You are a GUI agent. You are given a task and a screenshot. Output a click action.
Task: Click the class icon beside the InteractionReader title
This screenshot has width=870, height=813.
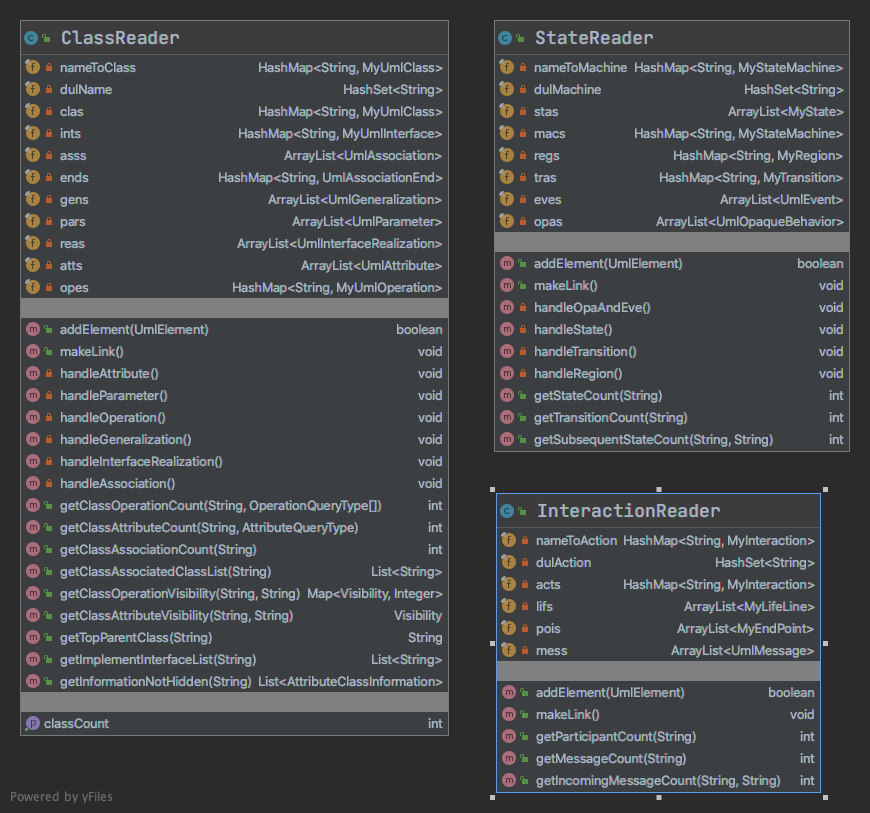coord(507,511)
